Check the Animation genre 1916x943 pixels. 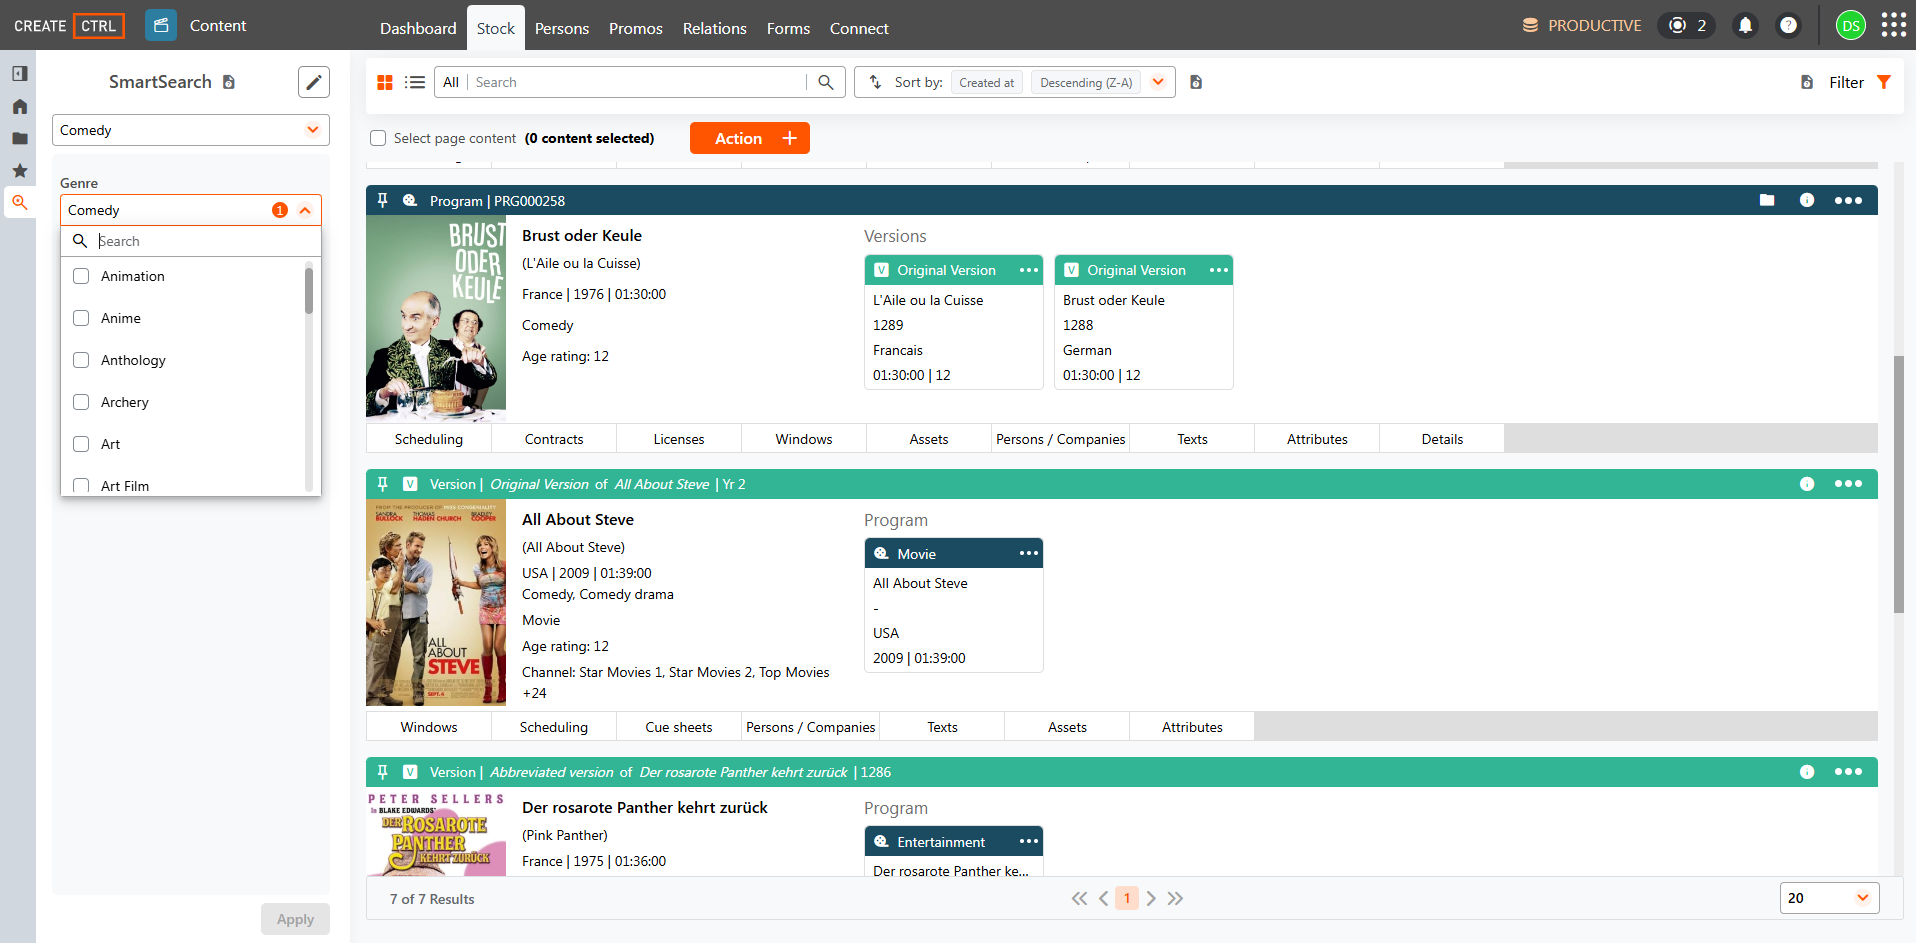(x=81, y=276)
